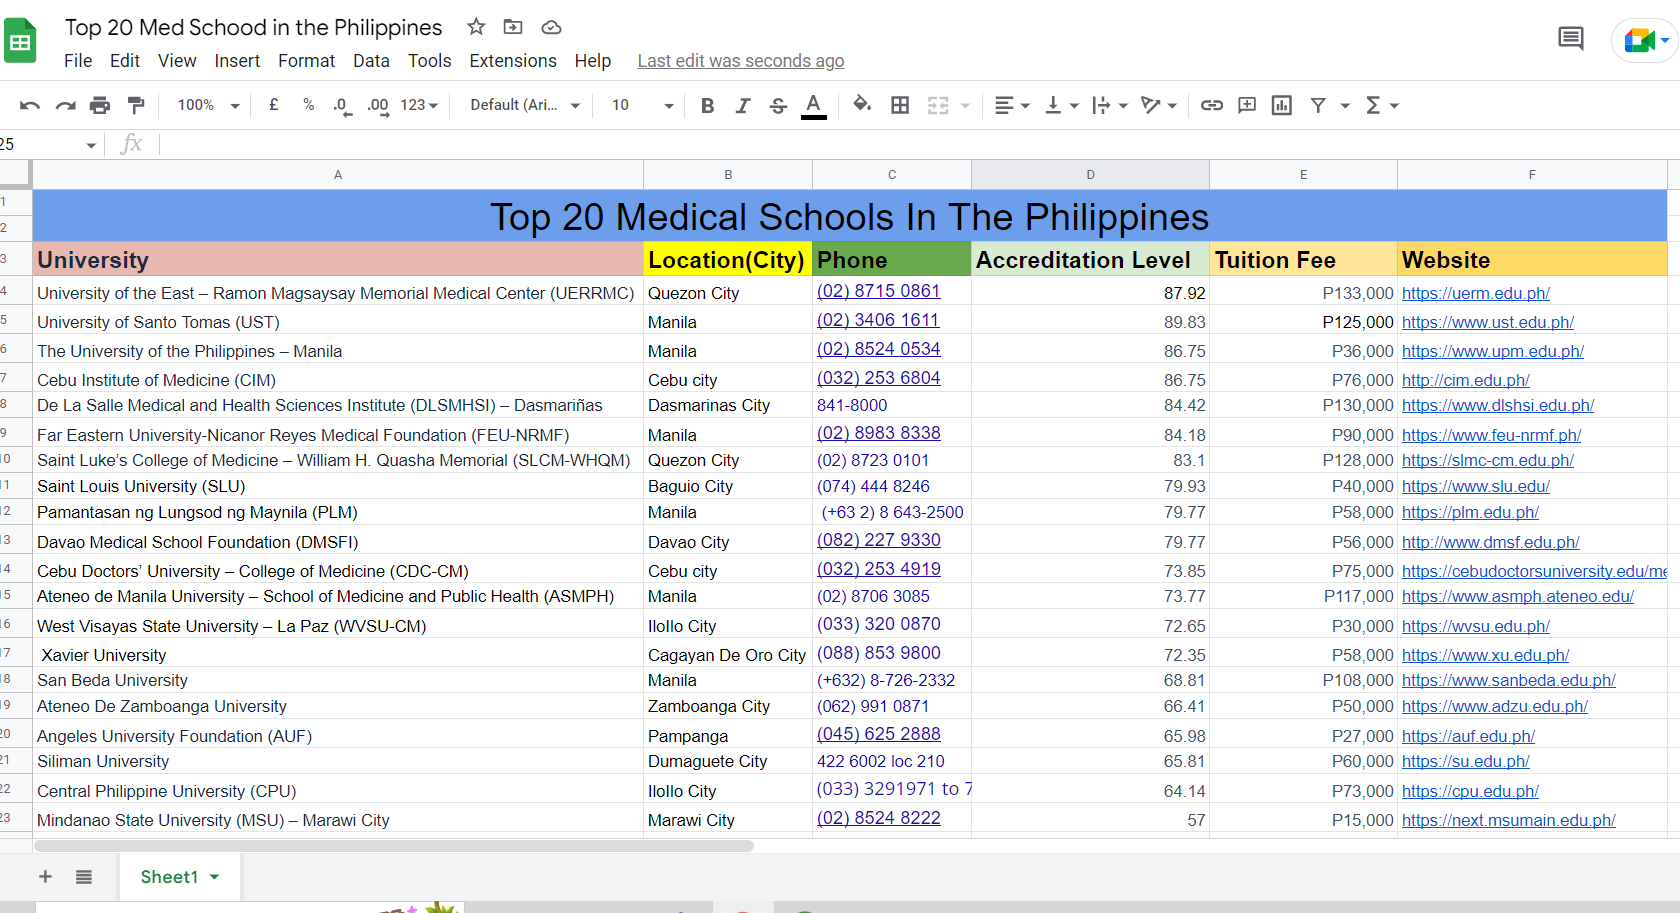Open the https://www.ust.edu.ph/ link

click(1487, 322)
